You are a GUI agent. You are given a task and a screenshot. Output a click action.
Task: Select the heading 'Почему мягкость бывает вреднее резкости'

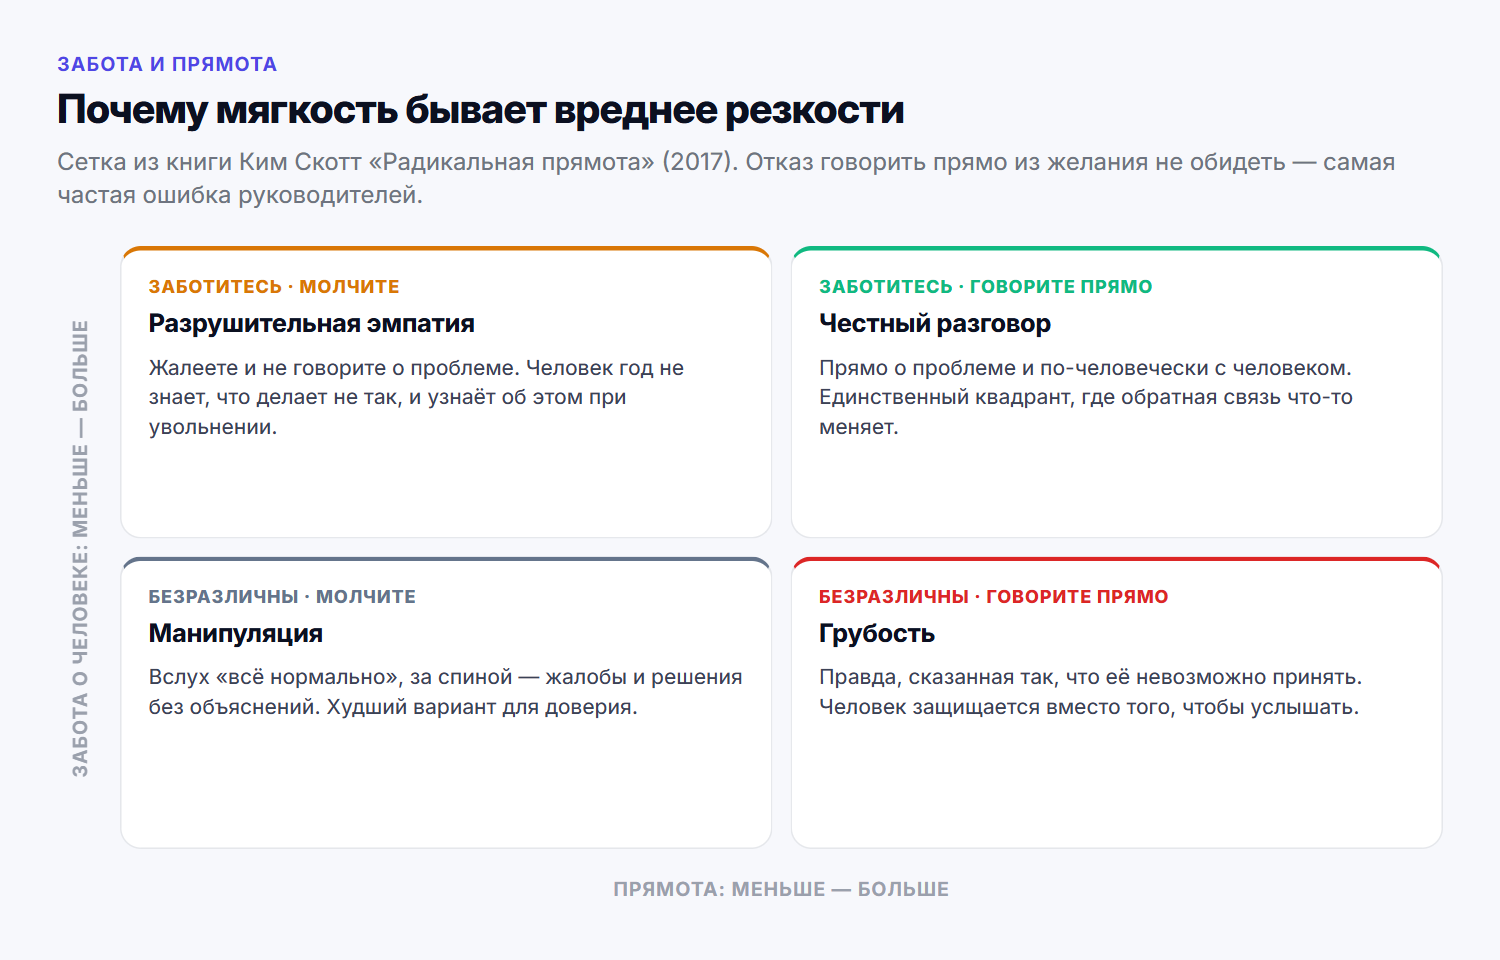pyautogui.click(x=480, y=110)
